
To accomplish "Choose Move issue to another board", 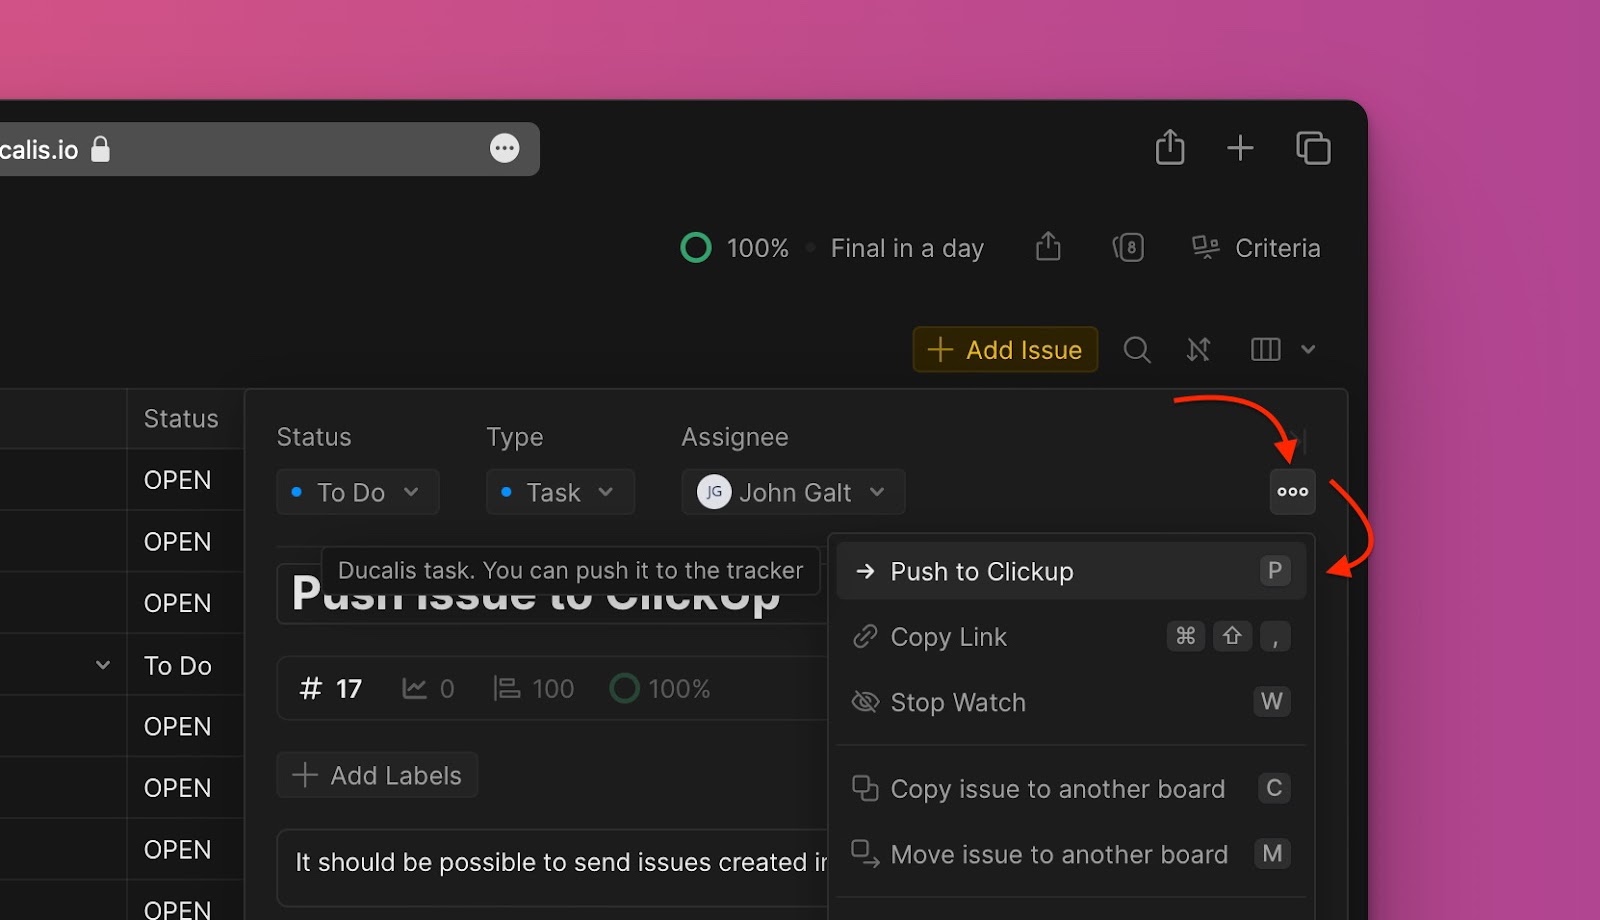I will (1059, 853).
